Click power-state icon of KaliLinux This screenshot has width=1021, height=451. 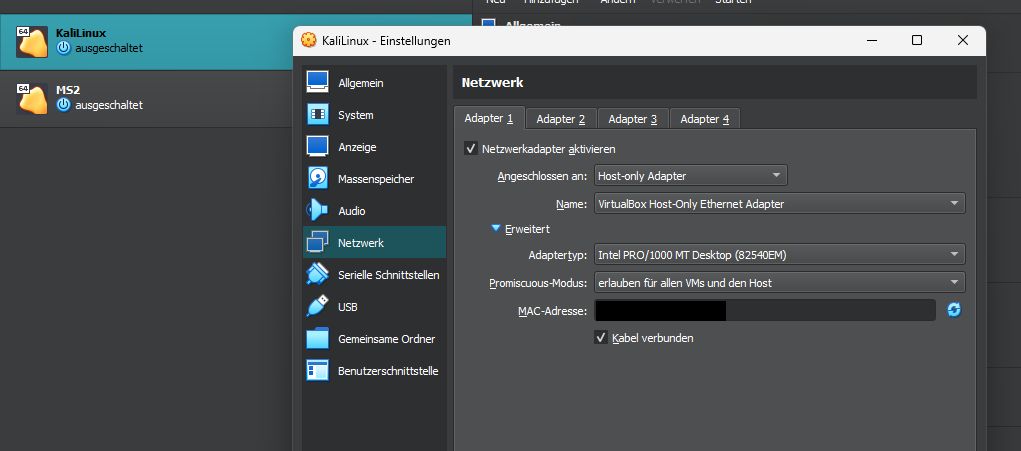(63, 48)
